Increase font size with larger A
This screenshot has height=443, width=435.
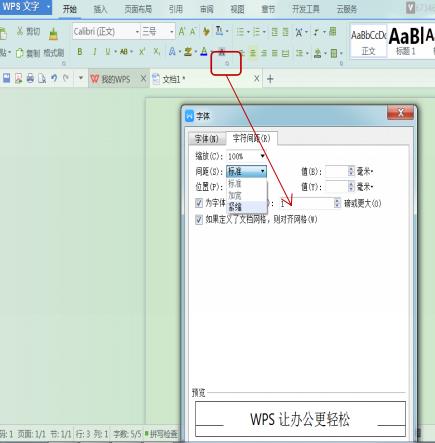coord(182,32)
